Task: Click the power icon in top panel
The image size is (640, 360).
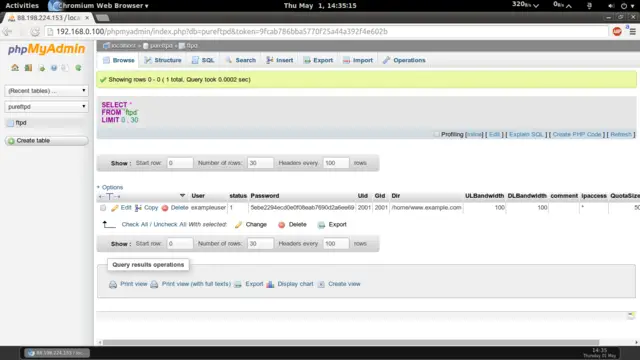Action: point(624,6)
